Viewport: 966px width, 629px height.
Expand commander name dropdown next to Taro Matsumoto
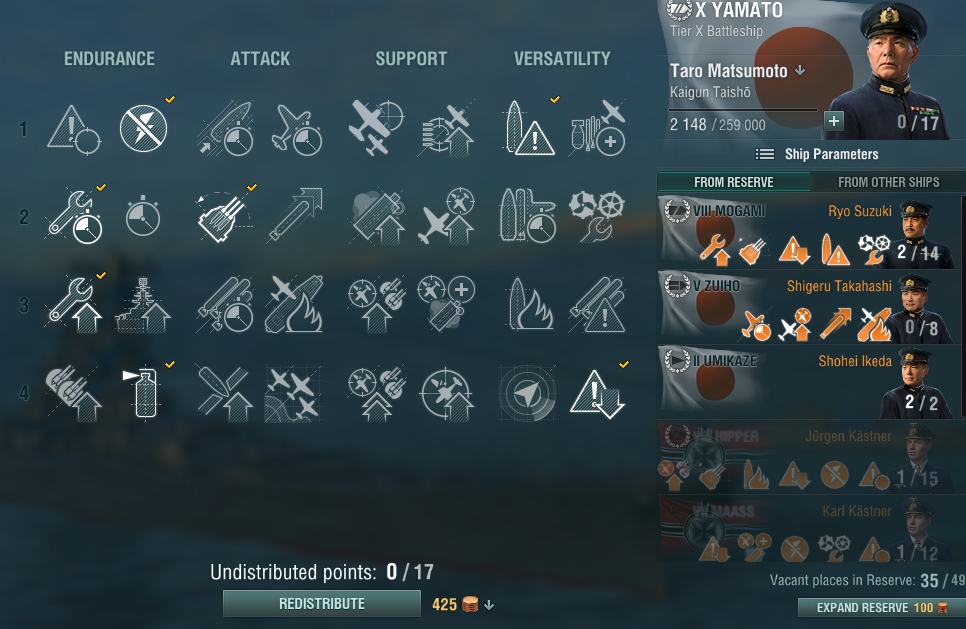(800, 70)
